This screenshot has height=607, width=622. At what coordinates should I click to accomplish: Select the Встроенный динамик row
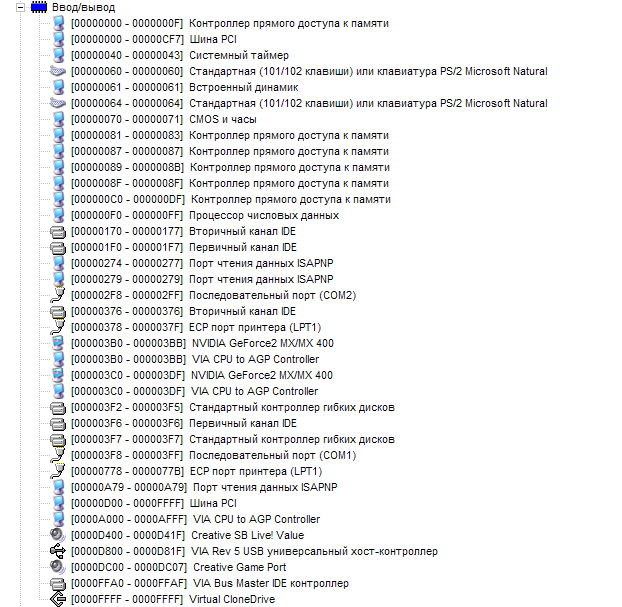184,87
